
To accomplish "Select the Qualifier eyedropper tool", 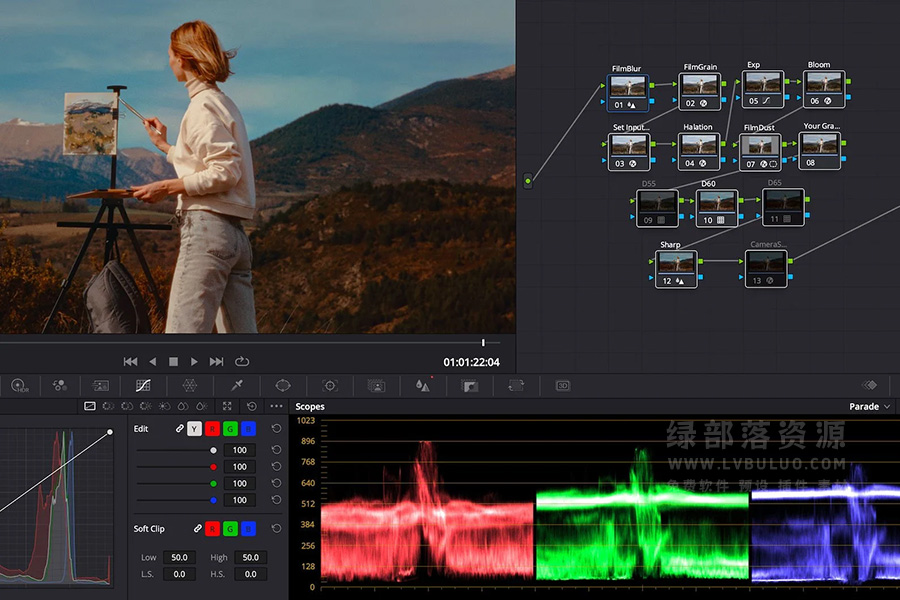I will (x=237, y=385).
